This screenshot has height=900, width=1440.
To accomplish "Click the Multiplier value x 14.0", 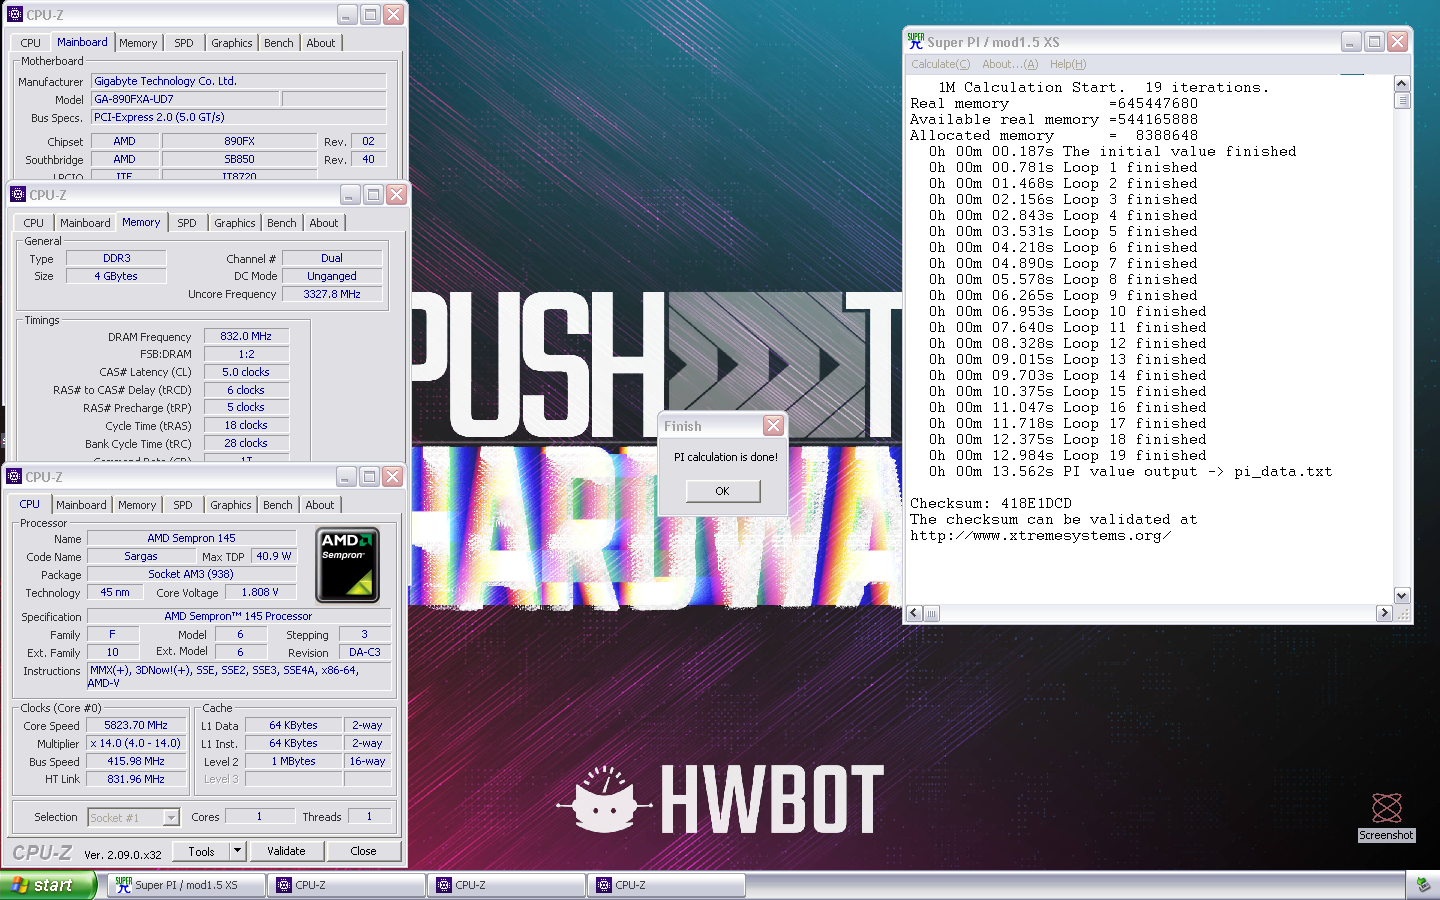I will 136,743.
